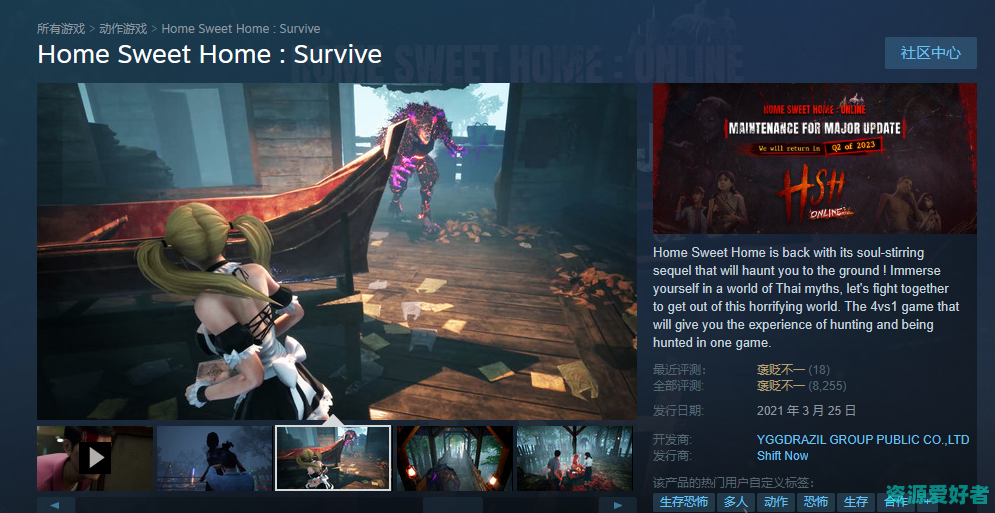This screenshot has height=513, width=995.
Task: Play the video trailer thumbnail
Action: point(95,458)
